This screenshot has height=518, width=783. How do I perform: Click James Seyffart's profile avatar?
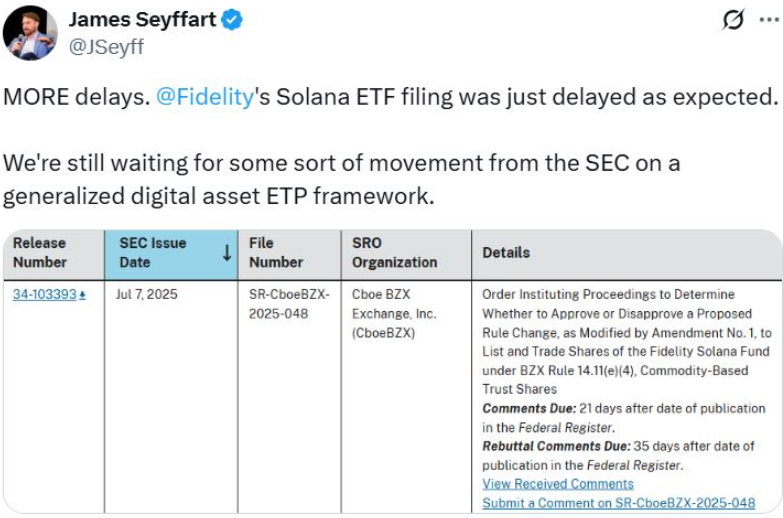(30, 32)
